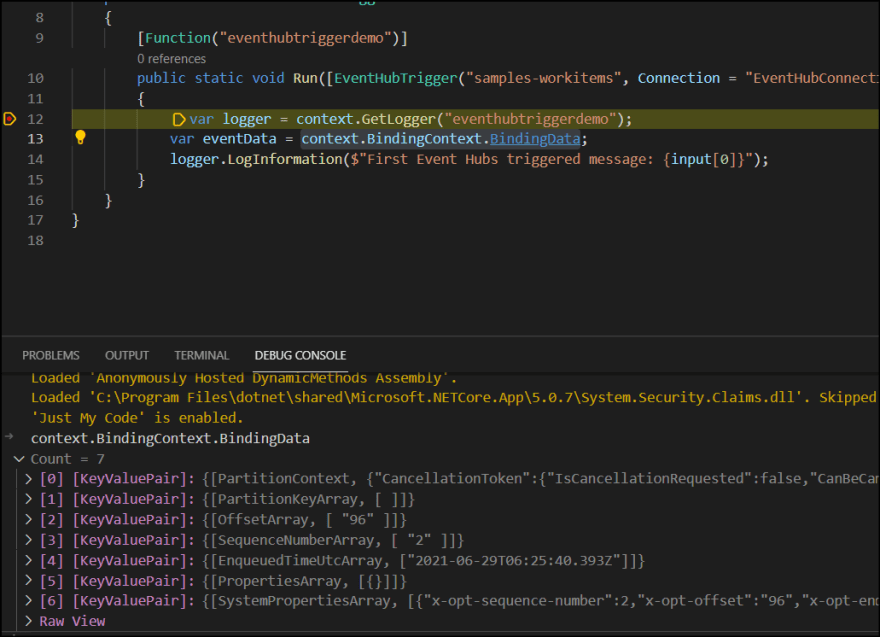The width and height of the screenshot is (880, 637).
Task: Click 'input[0]' in the log string
Action: (x=704, y=159)
